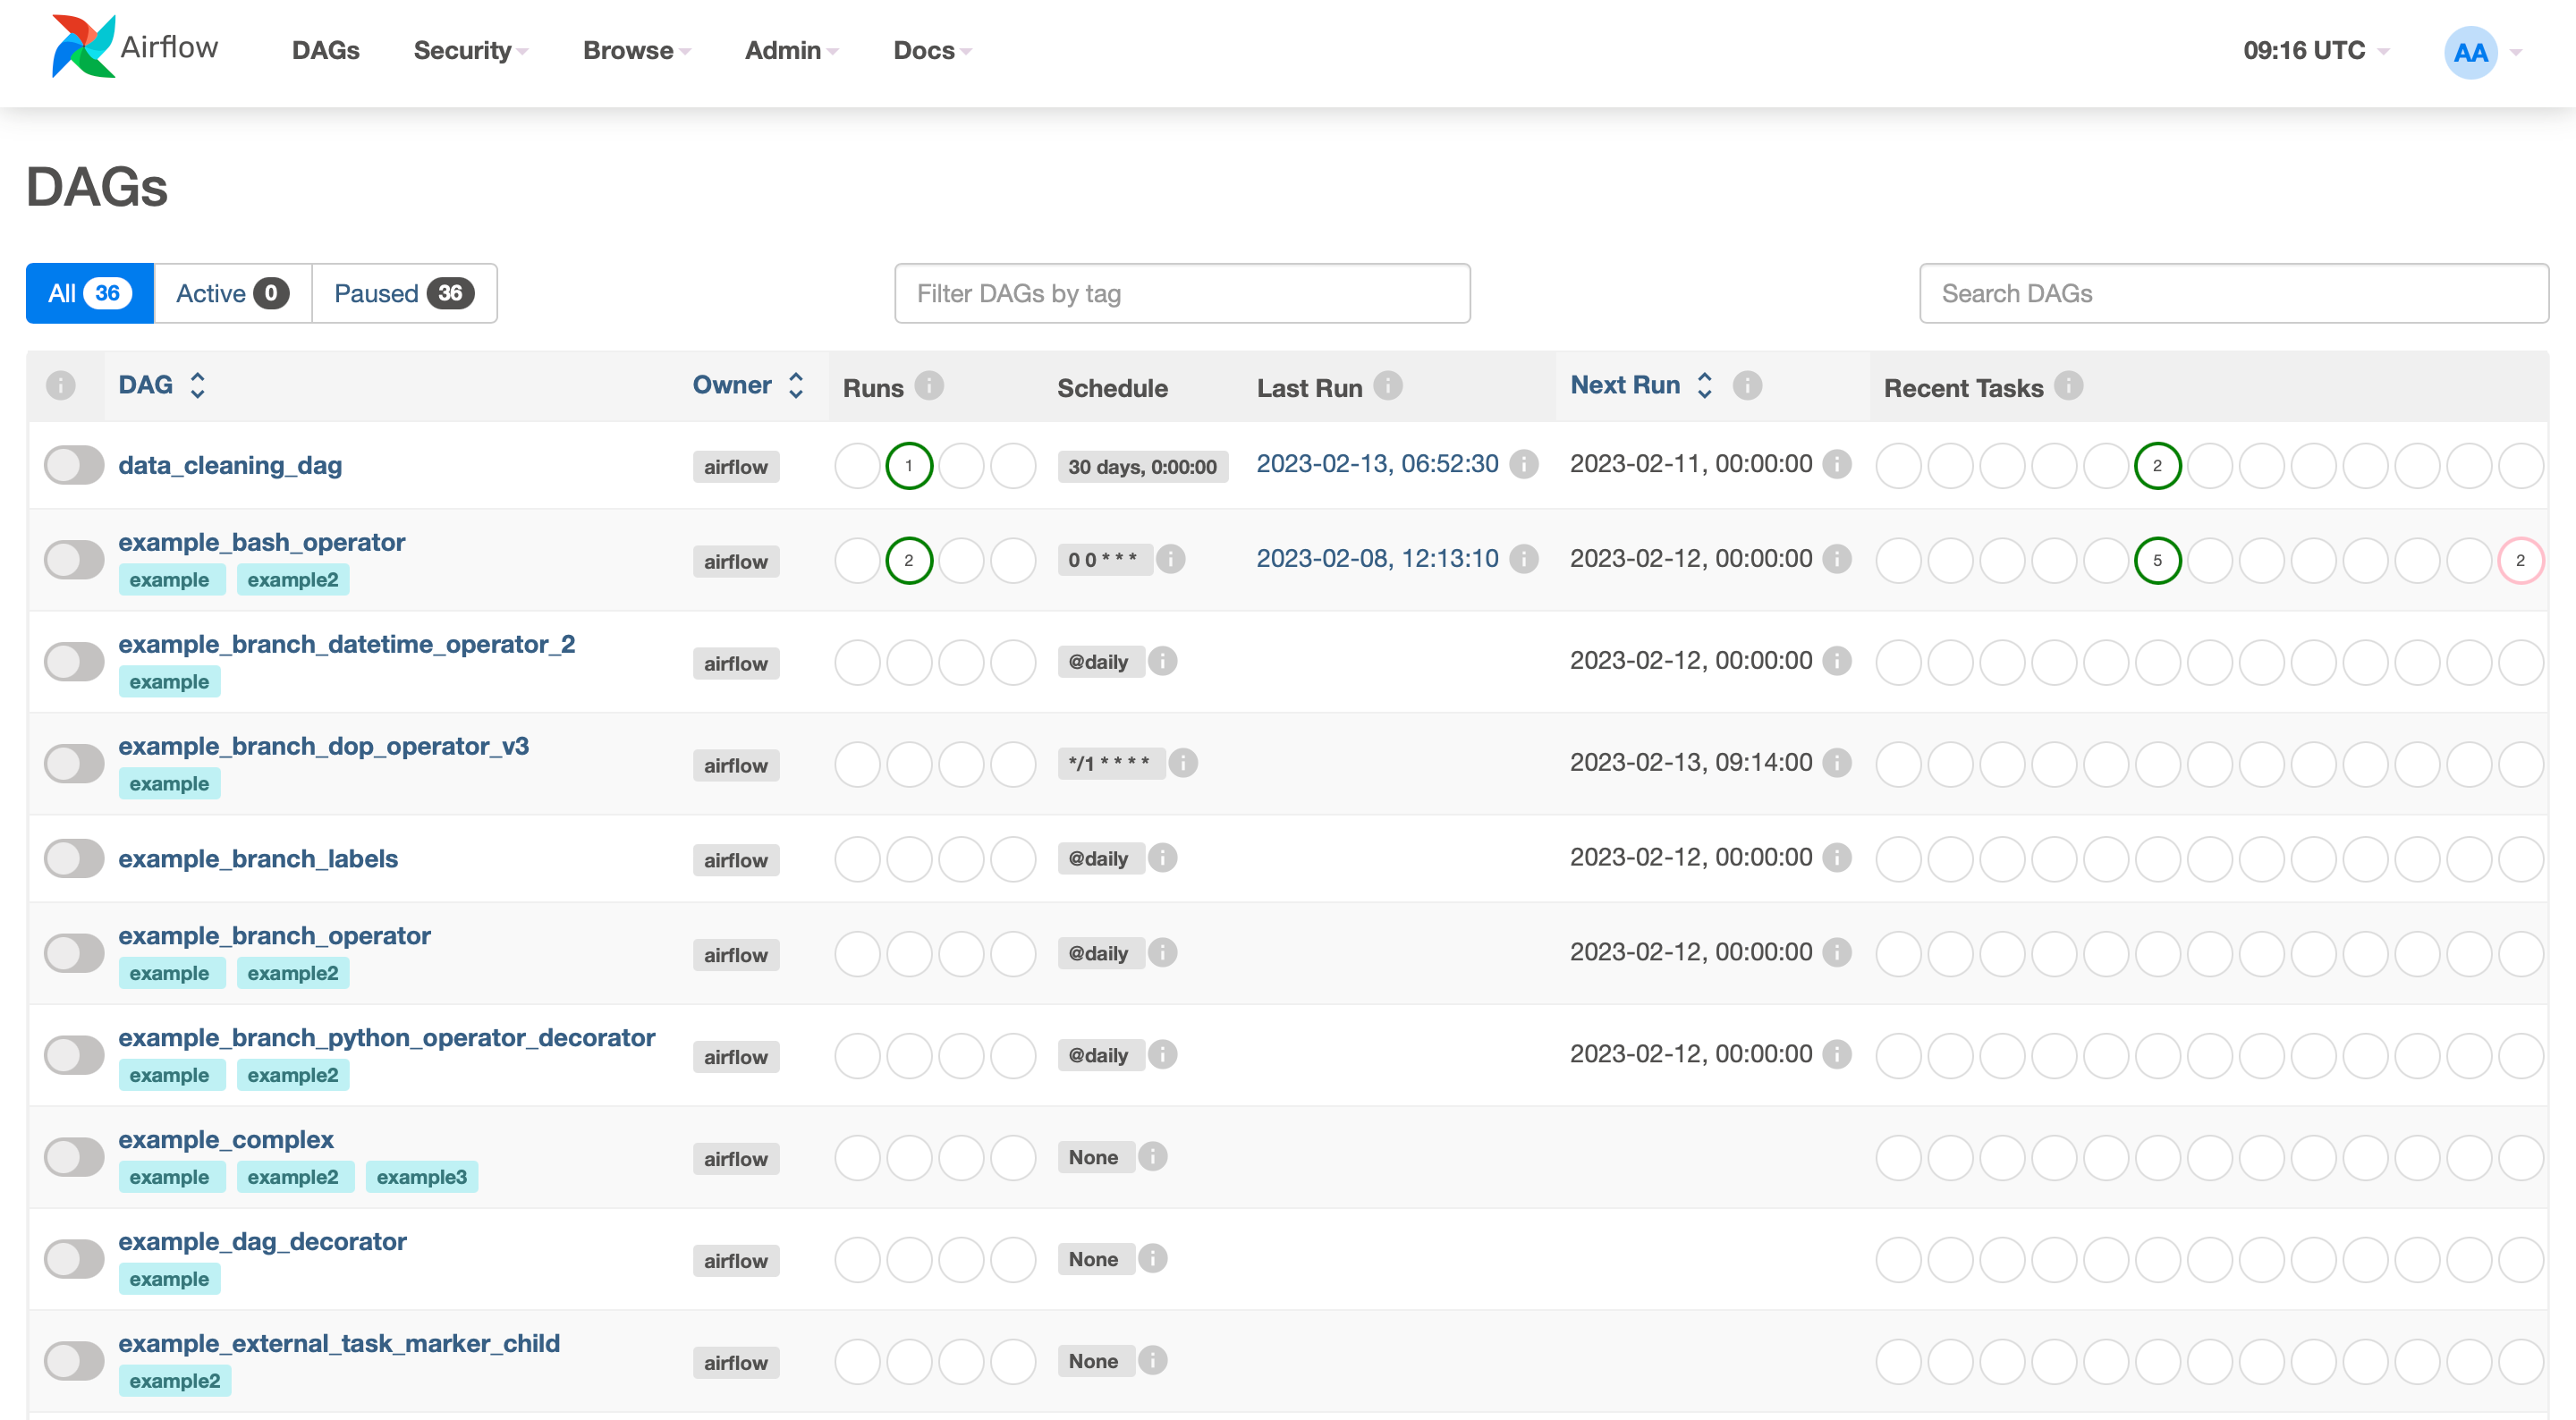
Task: Click green recent tasks circle showing 5
Action: pos(2158,561)
